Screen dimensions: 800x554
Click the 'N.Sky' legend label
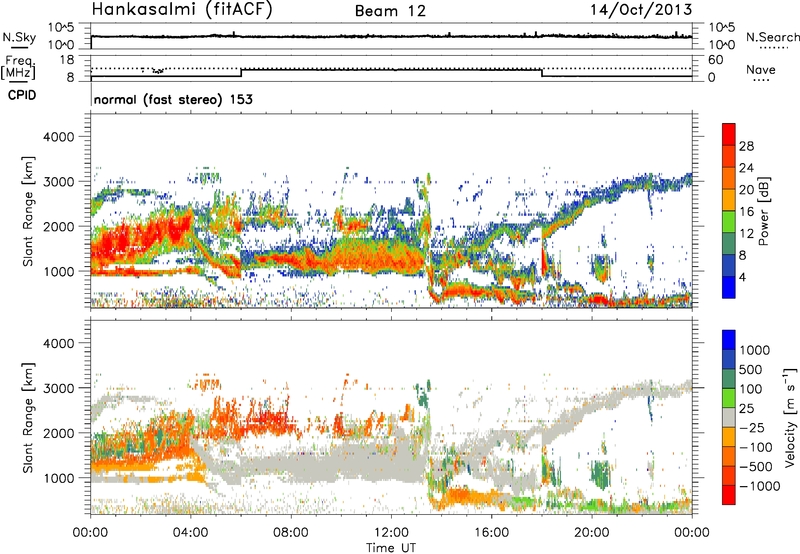click(x=19, y=37)
